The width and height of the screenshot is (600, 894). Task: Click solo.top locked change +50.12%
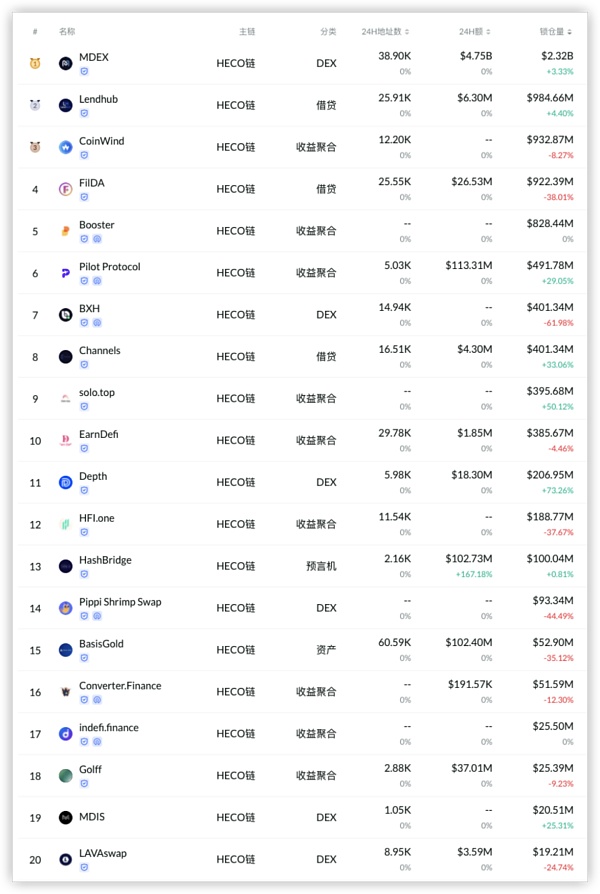(558, 407)
